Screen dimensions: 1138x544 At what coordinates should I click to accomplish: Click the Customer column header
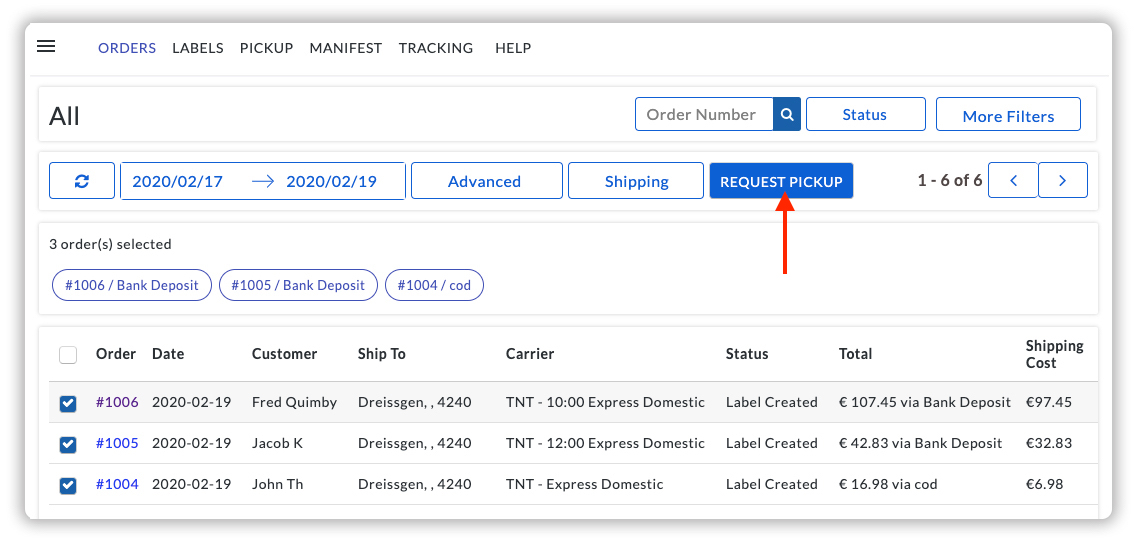[284, 354]
